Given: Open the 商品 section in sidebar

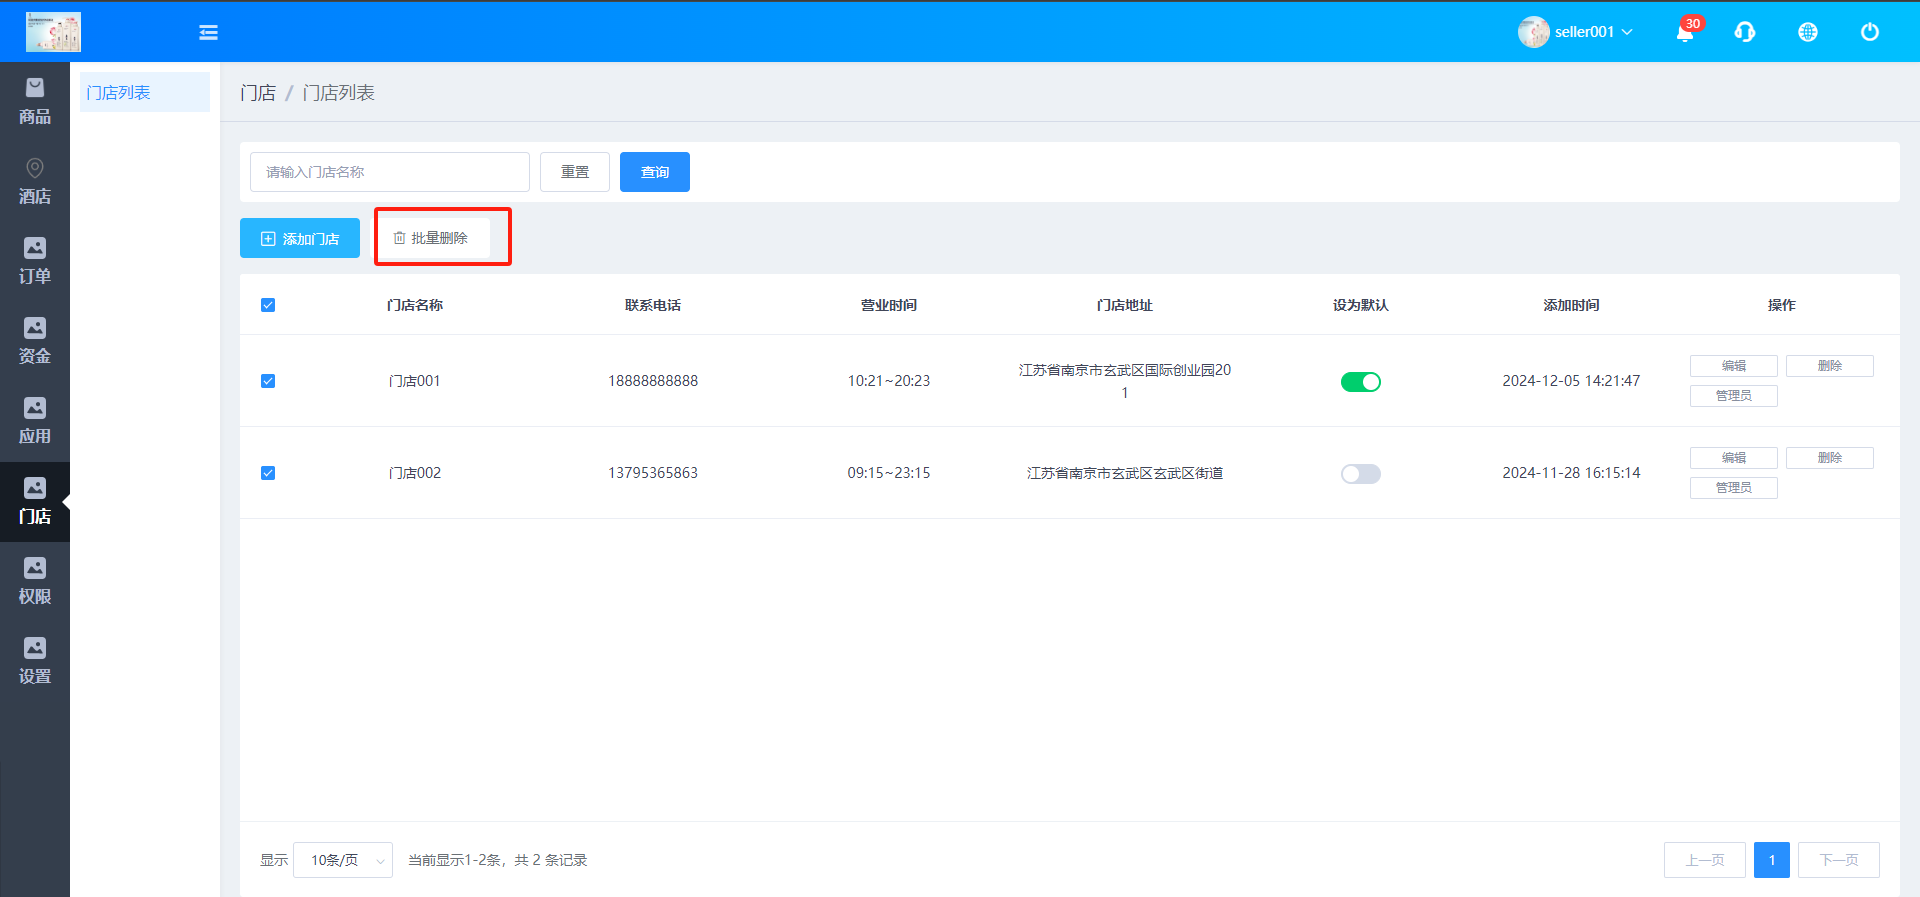Looking at the screenshot, I should (35, 102).
